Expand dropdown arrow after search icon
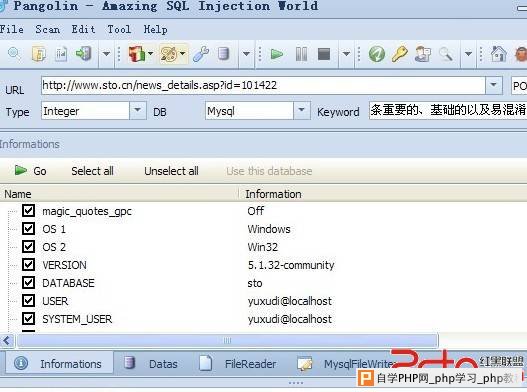The height and width of the screenshot is (392, 527). 468,54
